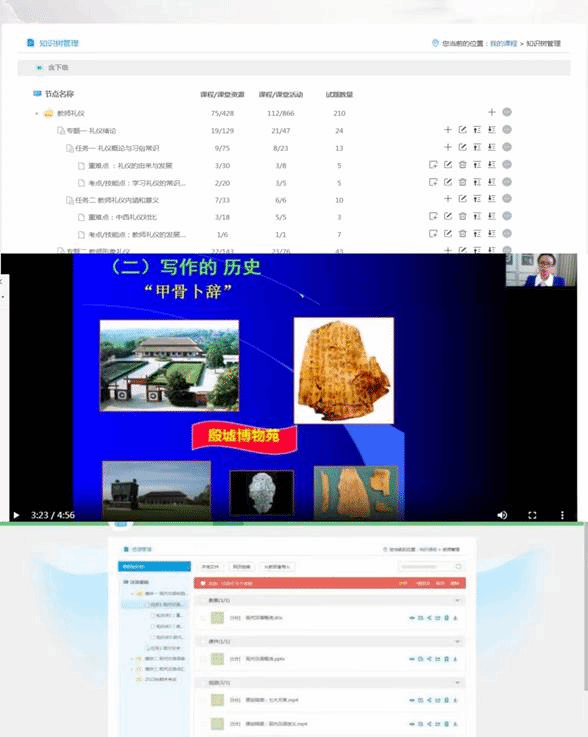Toggle the grey circle on the 教师礼仪 row
This screenshot has height=737, width=588.
point(507,112)
